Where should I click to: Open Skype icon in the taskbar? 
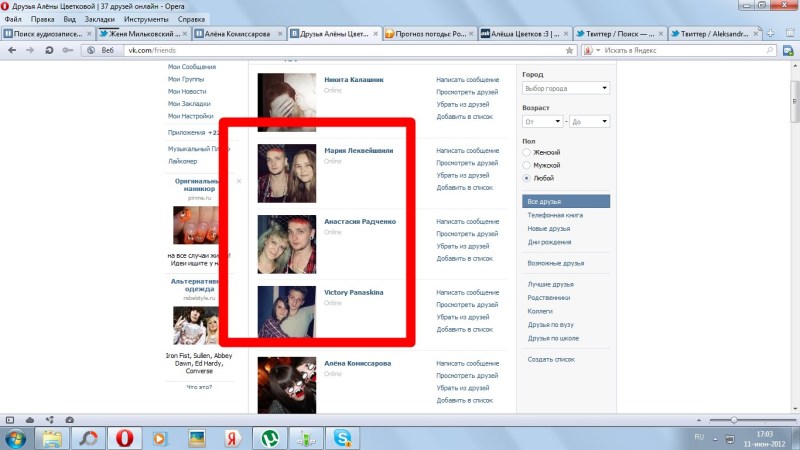[x=343, y=438]
